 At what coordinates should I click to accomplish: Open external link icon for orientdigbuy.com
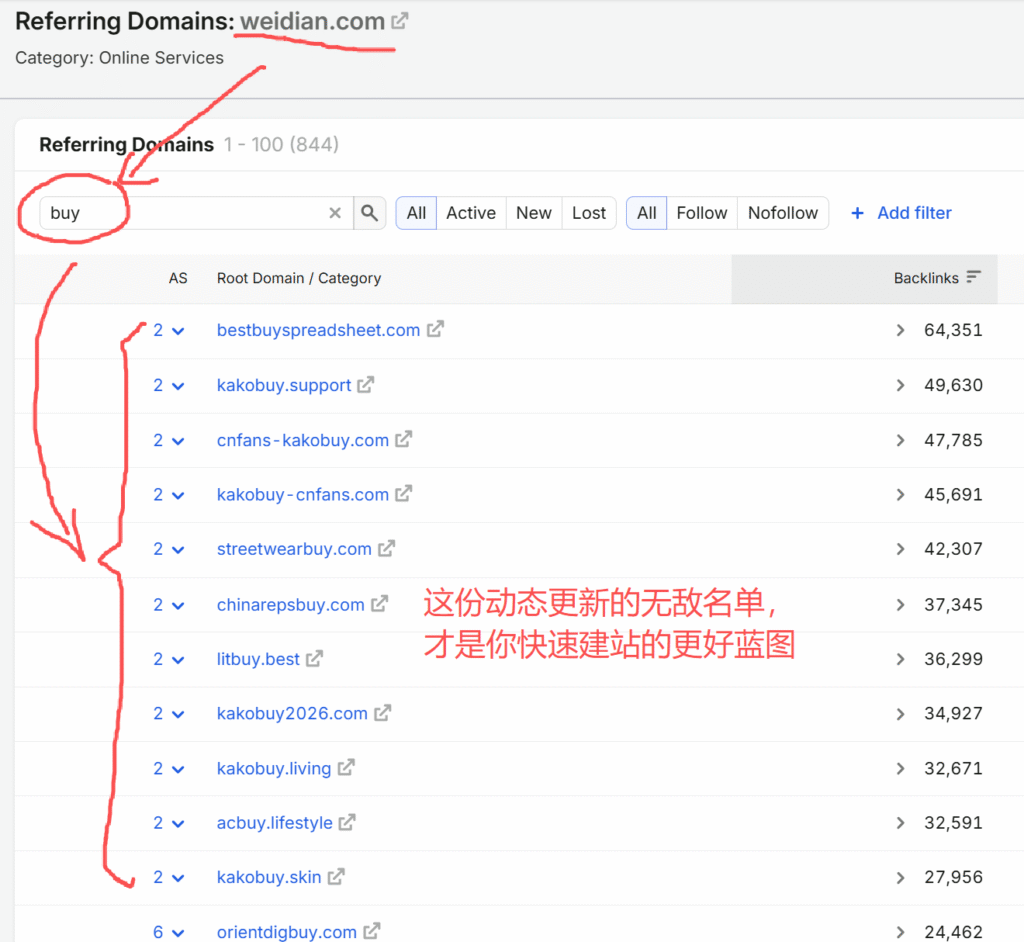click(372, 931)
